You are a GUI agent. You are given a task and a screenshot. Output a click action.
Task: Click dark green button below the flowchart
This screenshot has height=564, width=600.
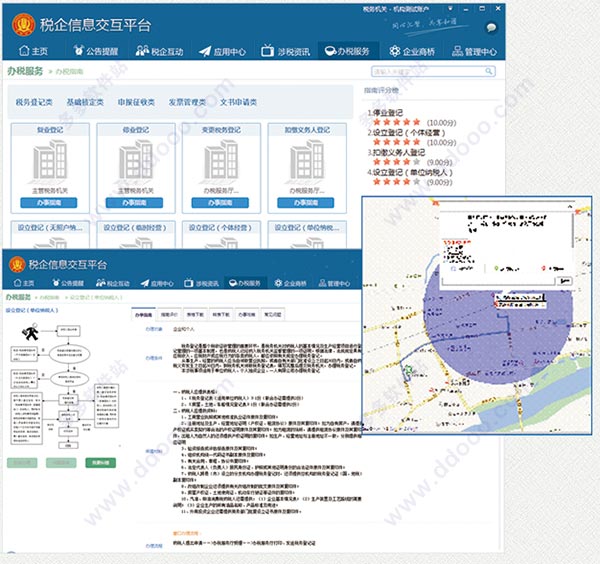101,463
